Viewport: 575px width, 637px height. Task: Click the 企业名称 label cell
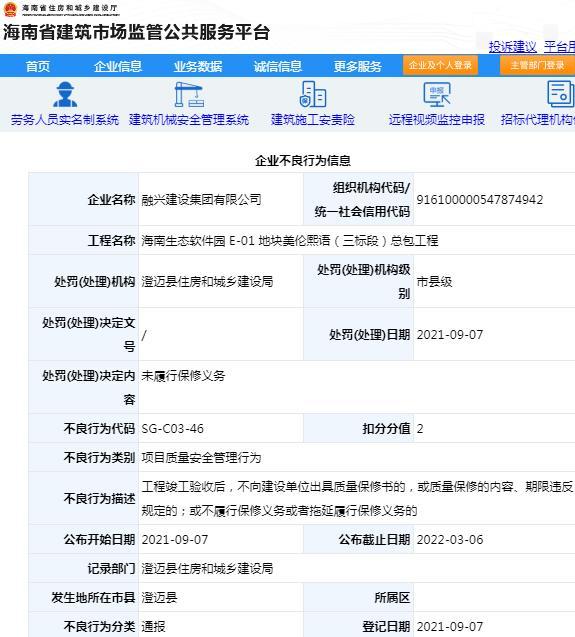84,199
